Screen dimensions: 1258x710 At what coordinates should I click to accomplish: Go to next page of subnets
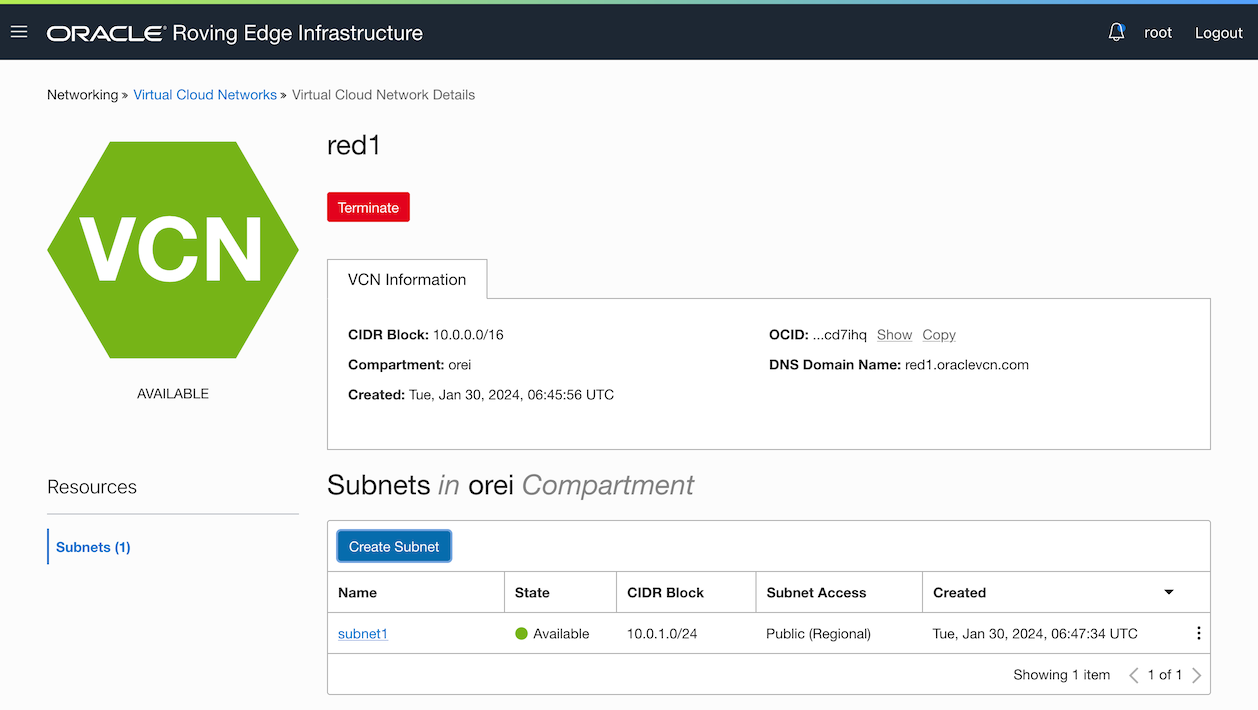1197,675
